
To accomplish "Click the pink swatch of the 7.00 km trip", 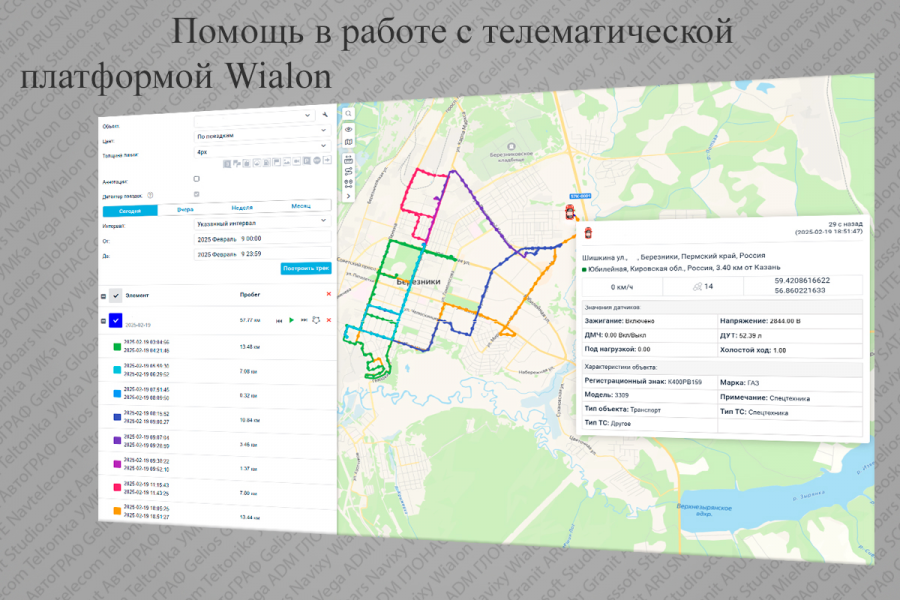I will (117, 487).
